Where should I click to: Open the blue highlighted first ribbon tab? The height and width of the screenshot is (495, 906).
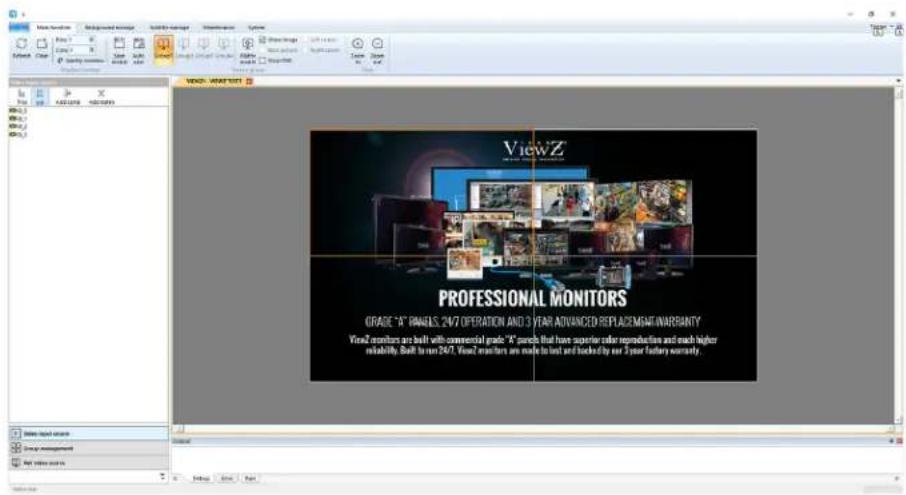tap(19, 27)
